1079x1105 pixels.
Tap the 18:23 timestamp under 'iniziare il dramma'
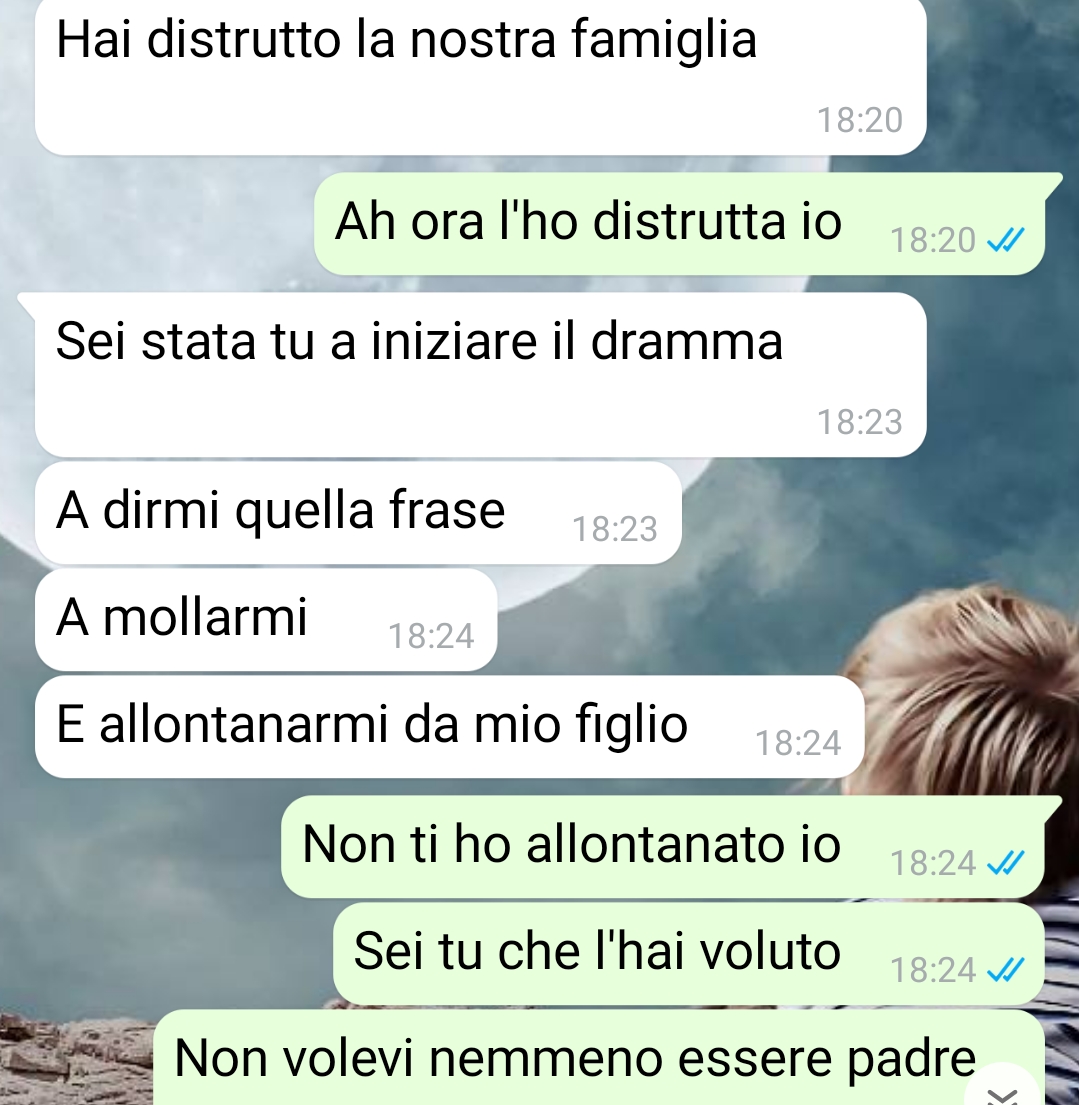click(860, 422)
